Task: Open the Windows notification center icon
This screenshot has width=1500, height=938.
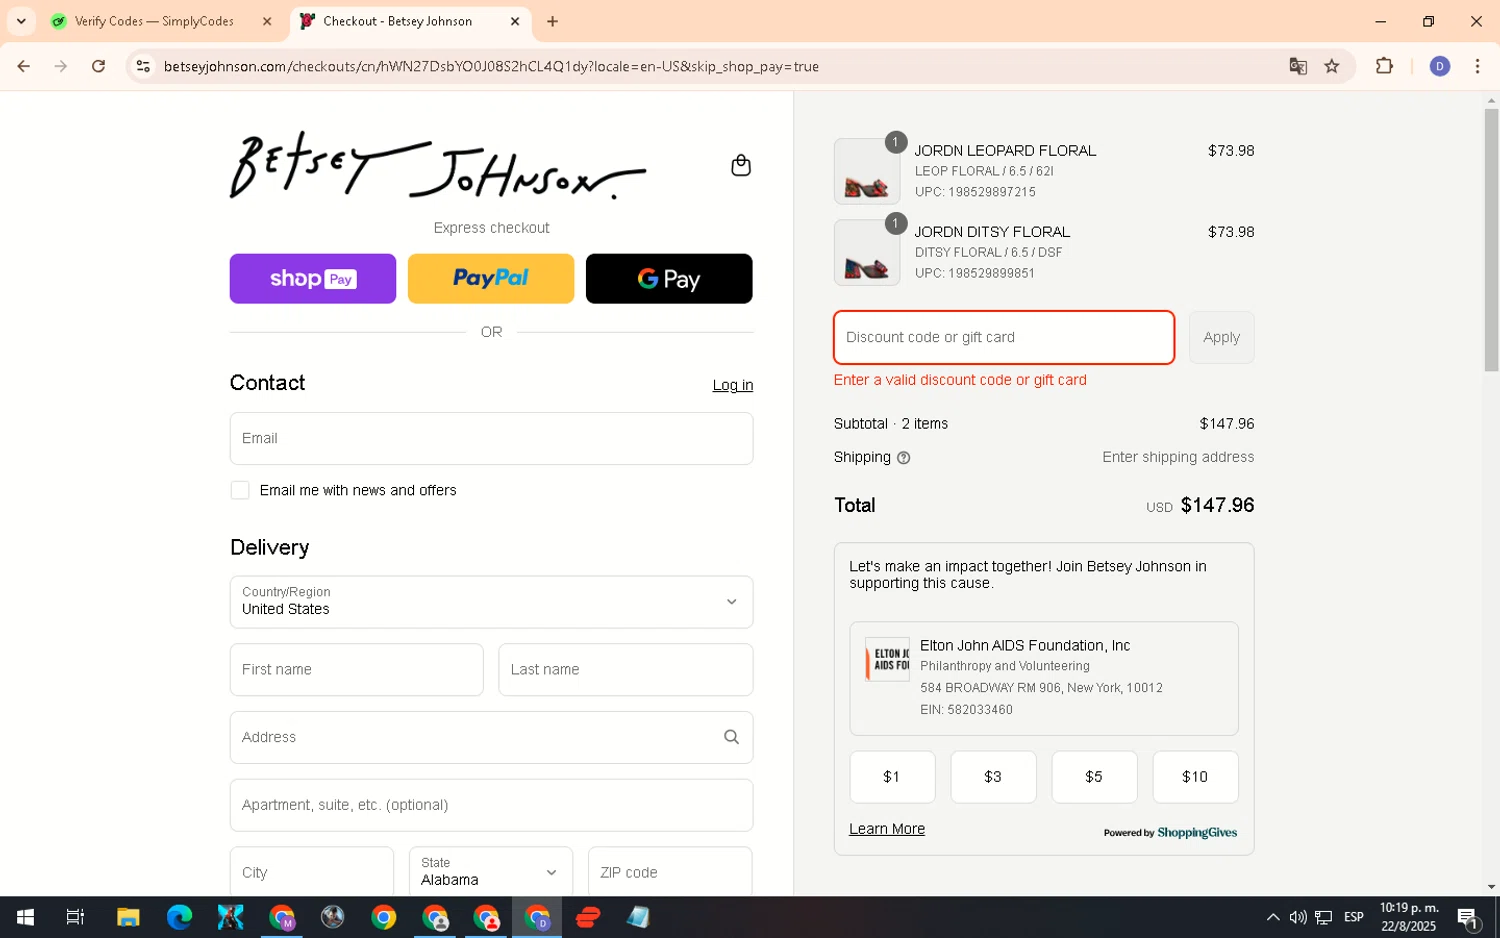Action: coord(1468,917)
